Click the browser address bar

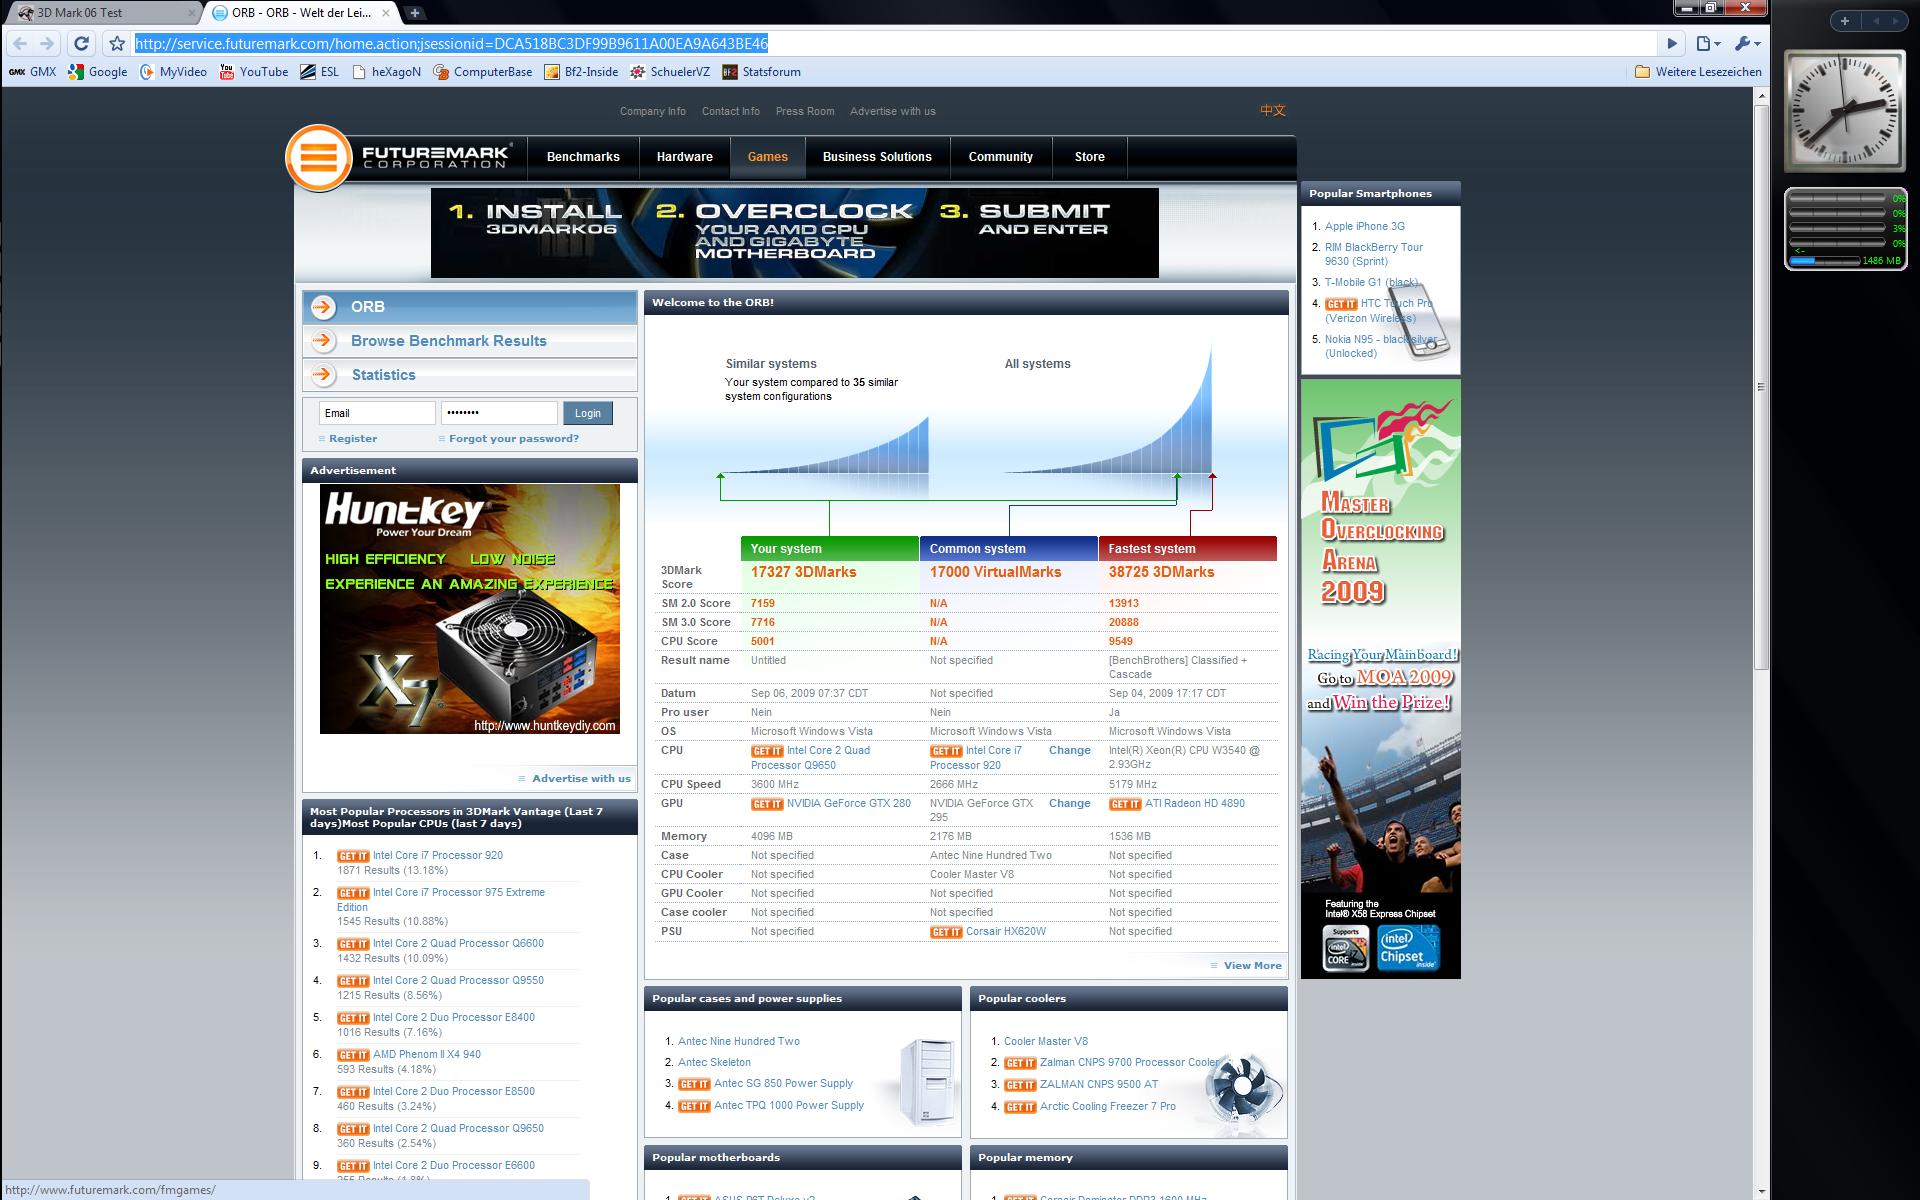(895, 43)
